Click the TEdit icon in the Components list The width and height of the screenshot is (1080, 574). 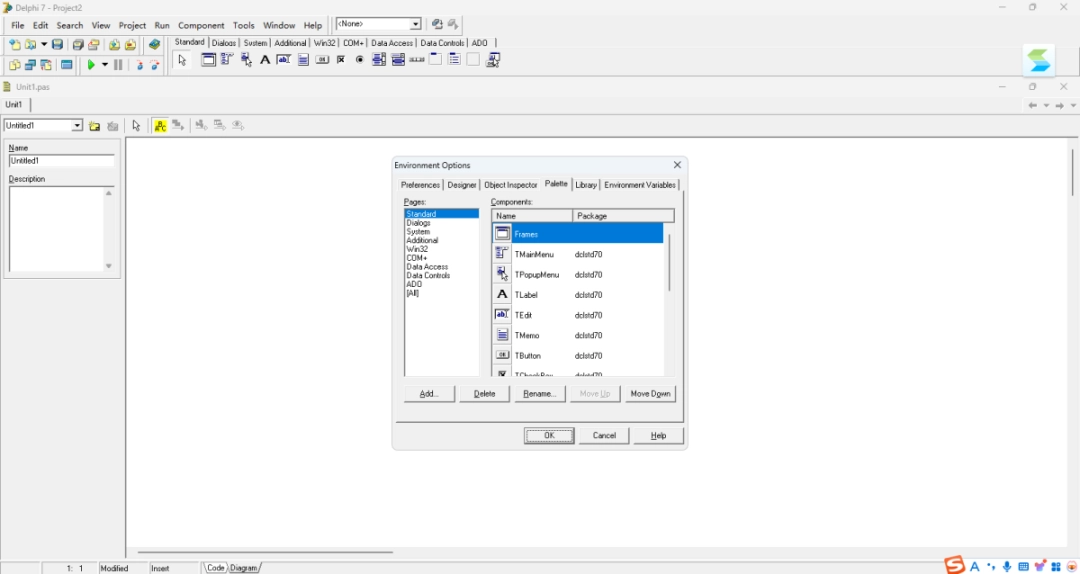[503, 315]
